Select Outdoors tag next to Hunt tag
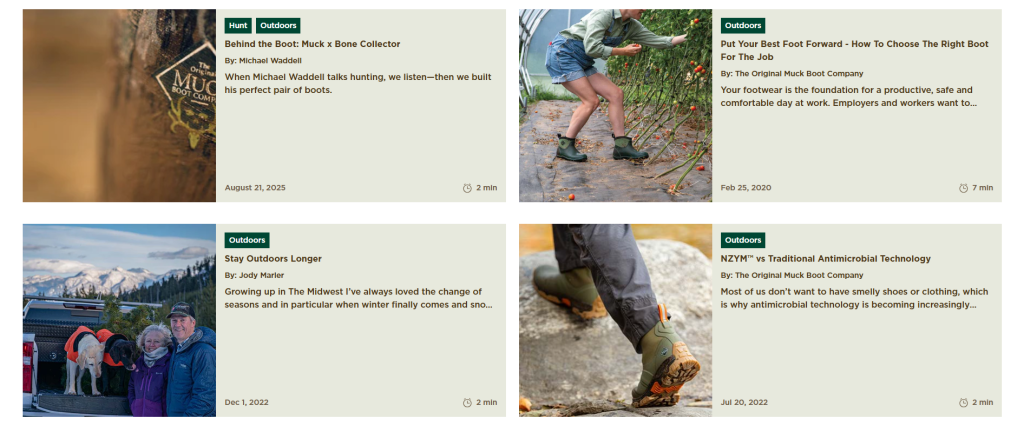 pyautogui.click(x=278, y=25)
